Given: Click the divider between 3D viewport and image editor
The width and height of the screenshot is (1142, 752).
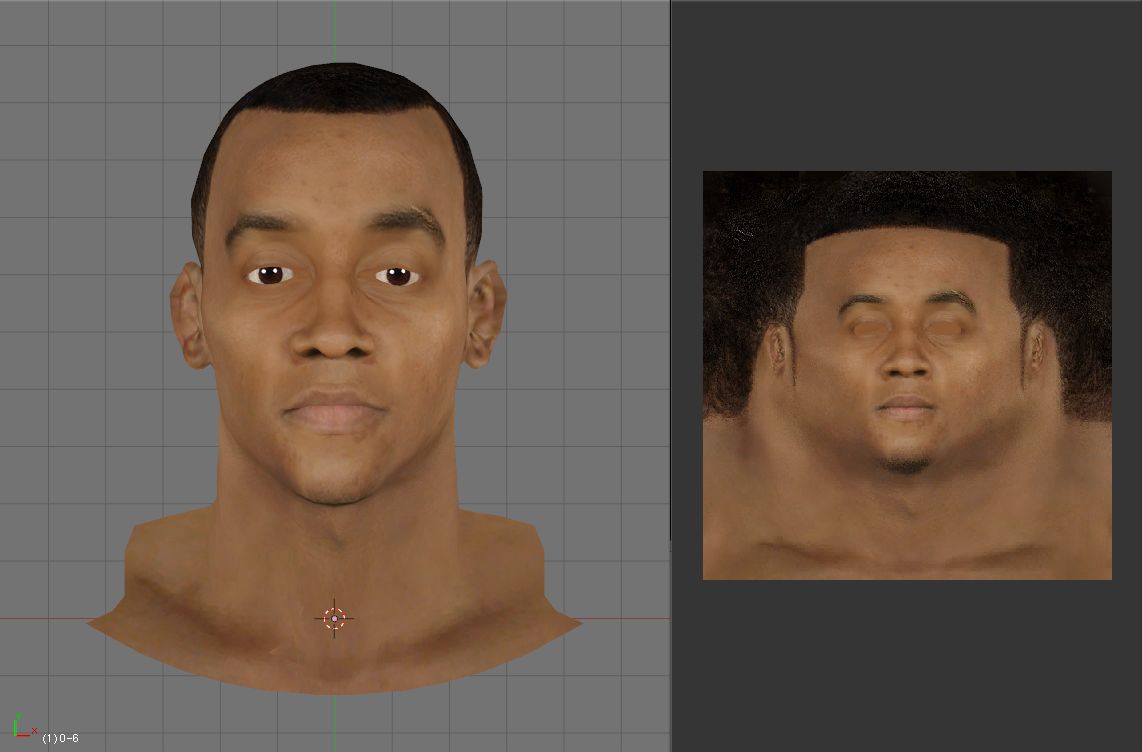Looking at the screenshot, I should 670,376.
